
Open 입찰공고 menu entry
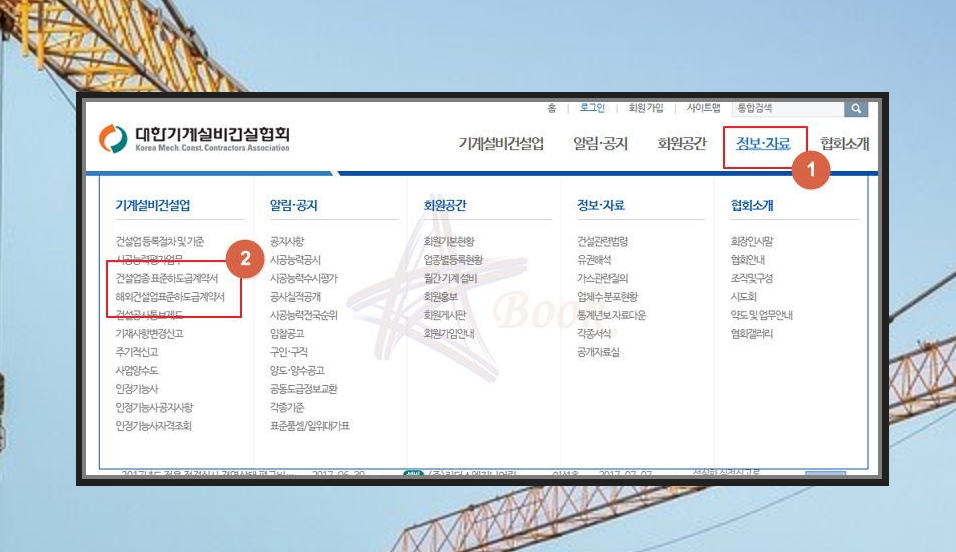coord(287,334)
